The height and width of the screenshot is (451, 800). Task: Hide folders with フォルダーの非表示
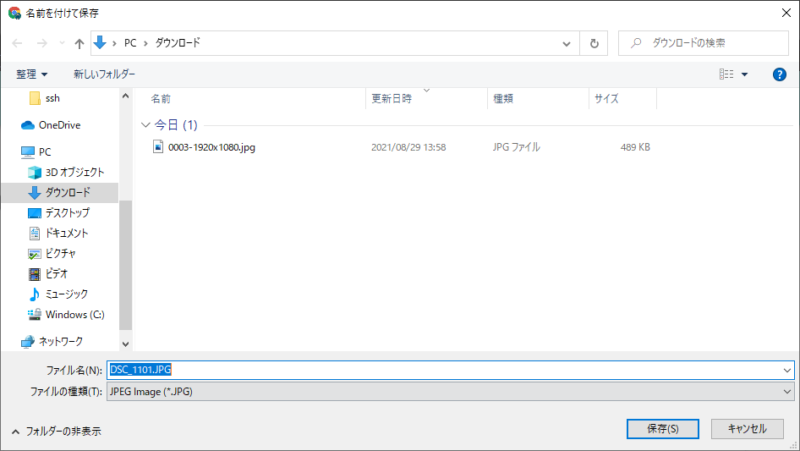pyautogui.click(x=56, y=431)
